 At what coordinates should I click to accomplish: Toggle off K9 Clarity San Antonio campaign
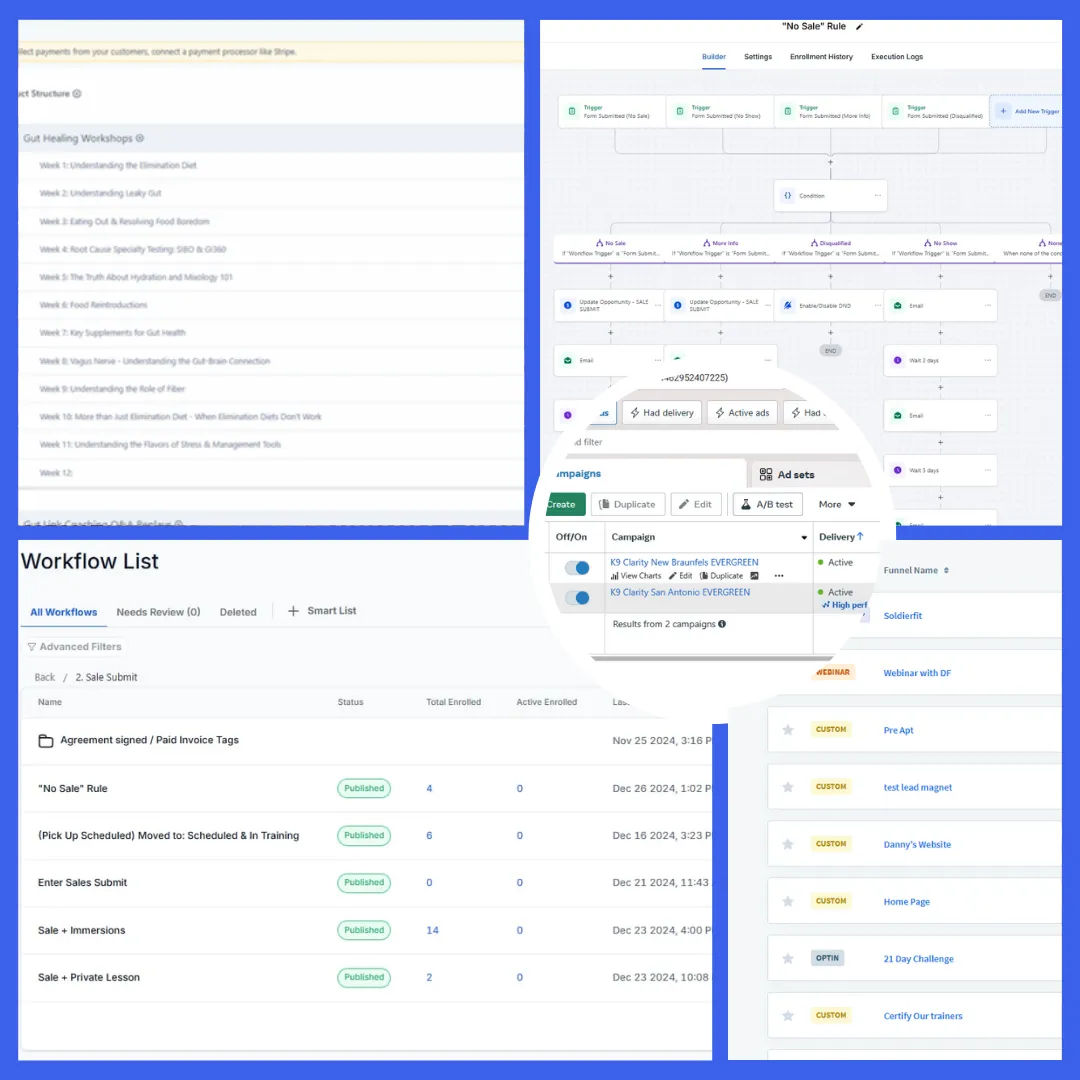pos(577,598)
